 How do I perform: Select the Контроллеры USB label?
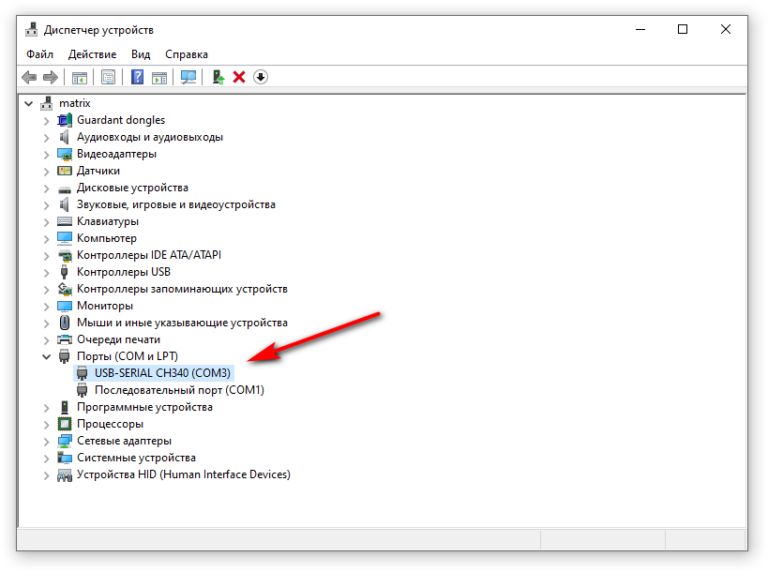pyautogui.click(x=123, y=272)
